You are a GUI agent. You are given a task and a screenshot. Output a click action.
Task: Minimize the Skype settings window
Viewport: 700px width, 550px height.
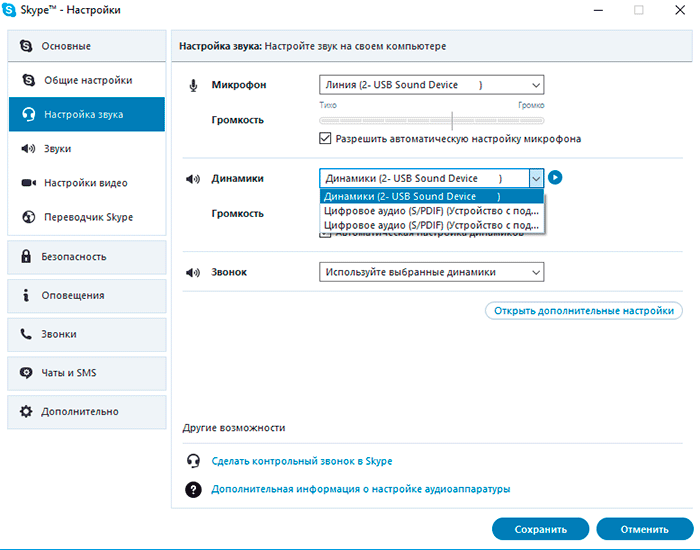(x=598, y=10)
